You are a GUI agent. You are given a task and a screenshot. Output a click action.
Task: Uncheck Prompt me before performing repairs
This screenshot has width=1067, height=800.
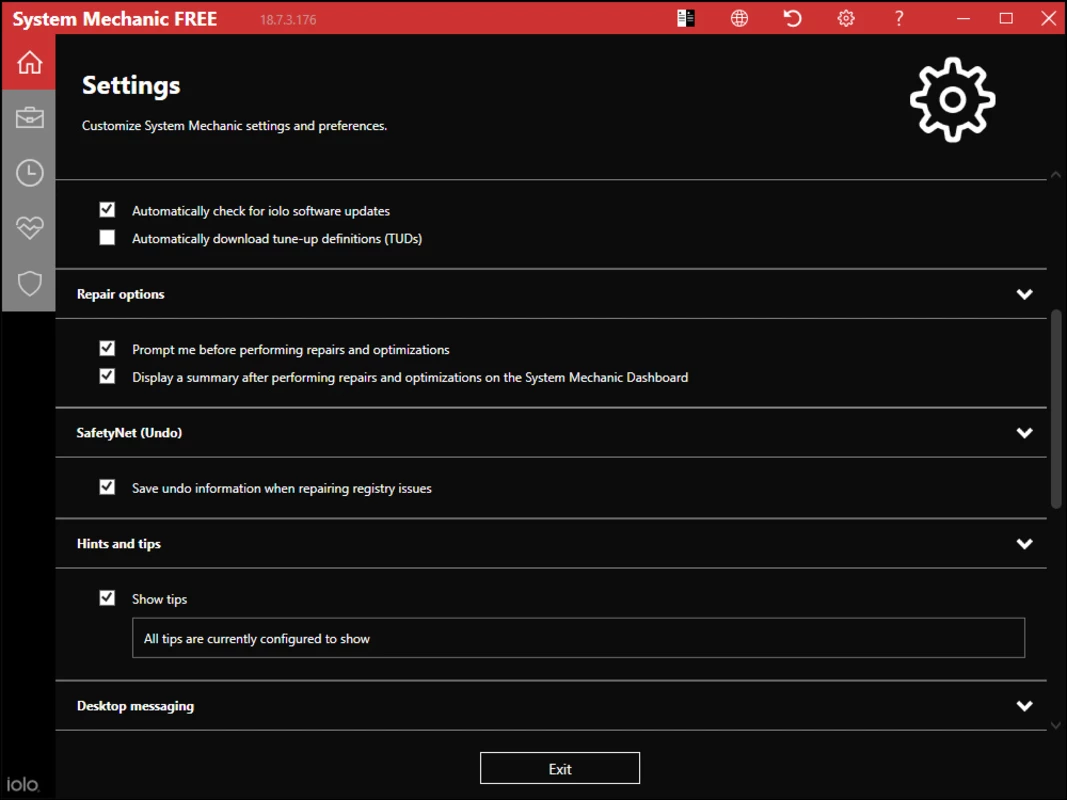pyautogui.click(x=107, y=348)
